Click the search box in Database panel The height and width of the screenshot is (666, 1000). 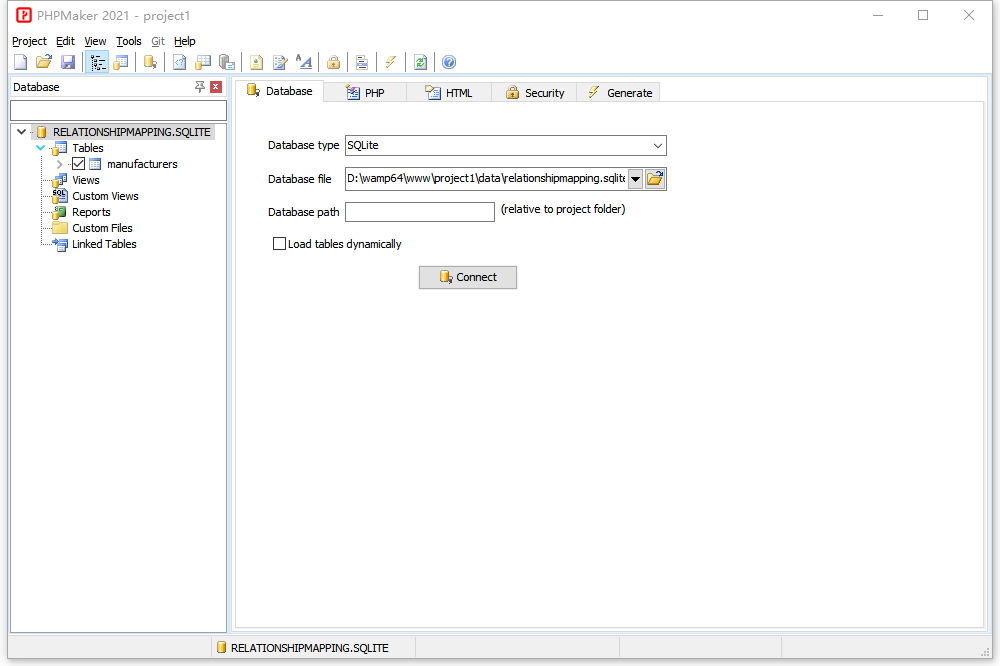coord(119,110)
